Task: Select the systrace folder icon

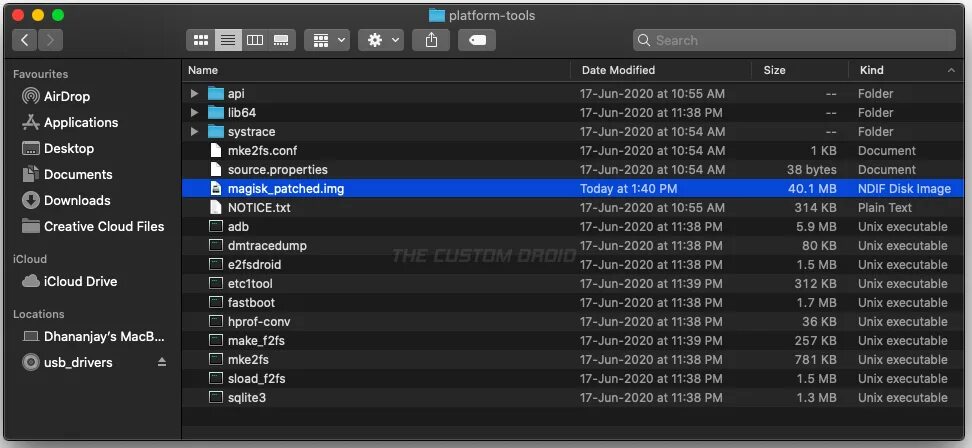Action: [215, 132]
